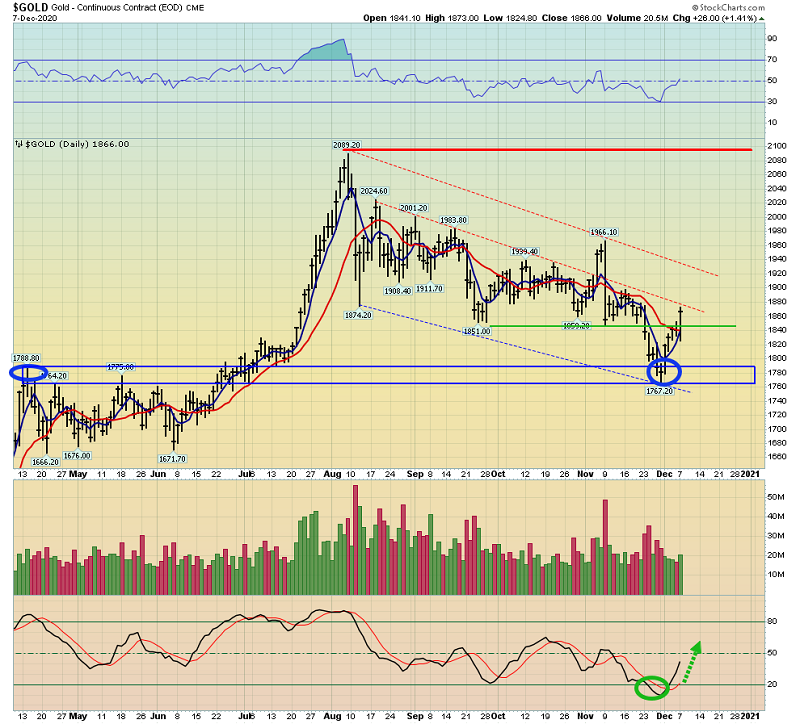This screenshot has height=724, width=800.
Task: Click the 10M label on the volume axis
Action: pyautogui.click(x=776, y=575)
